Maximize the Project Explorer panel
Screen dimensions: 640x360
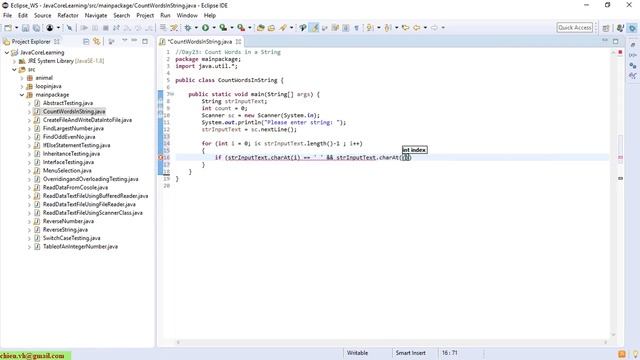coord(145,41)
